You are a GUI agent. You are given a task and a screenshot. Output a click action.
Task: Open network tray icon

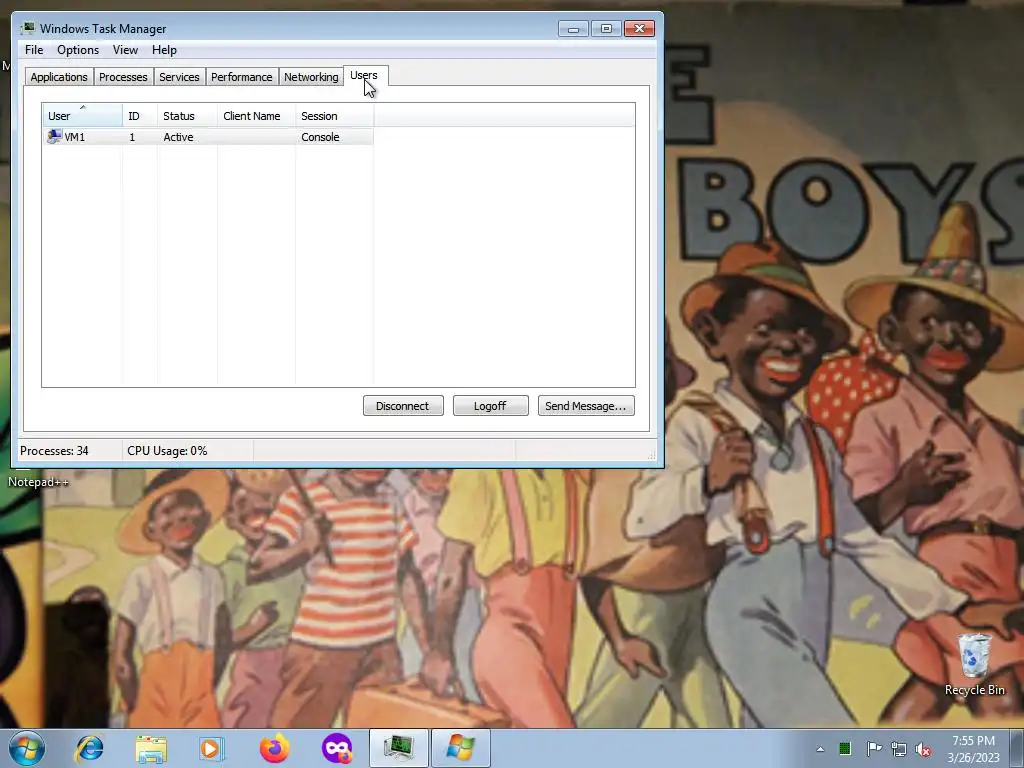(x=899, y=749)
